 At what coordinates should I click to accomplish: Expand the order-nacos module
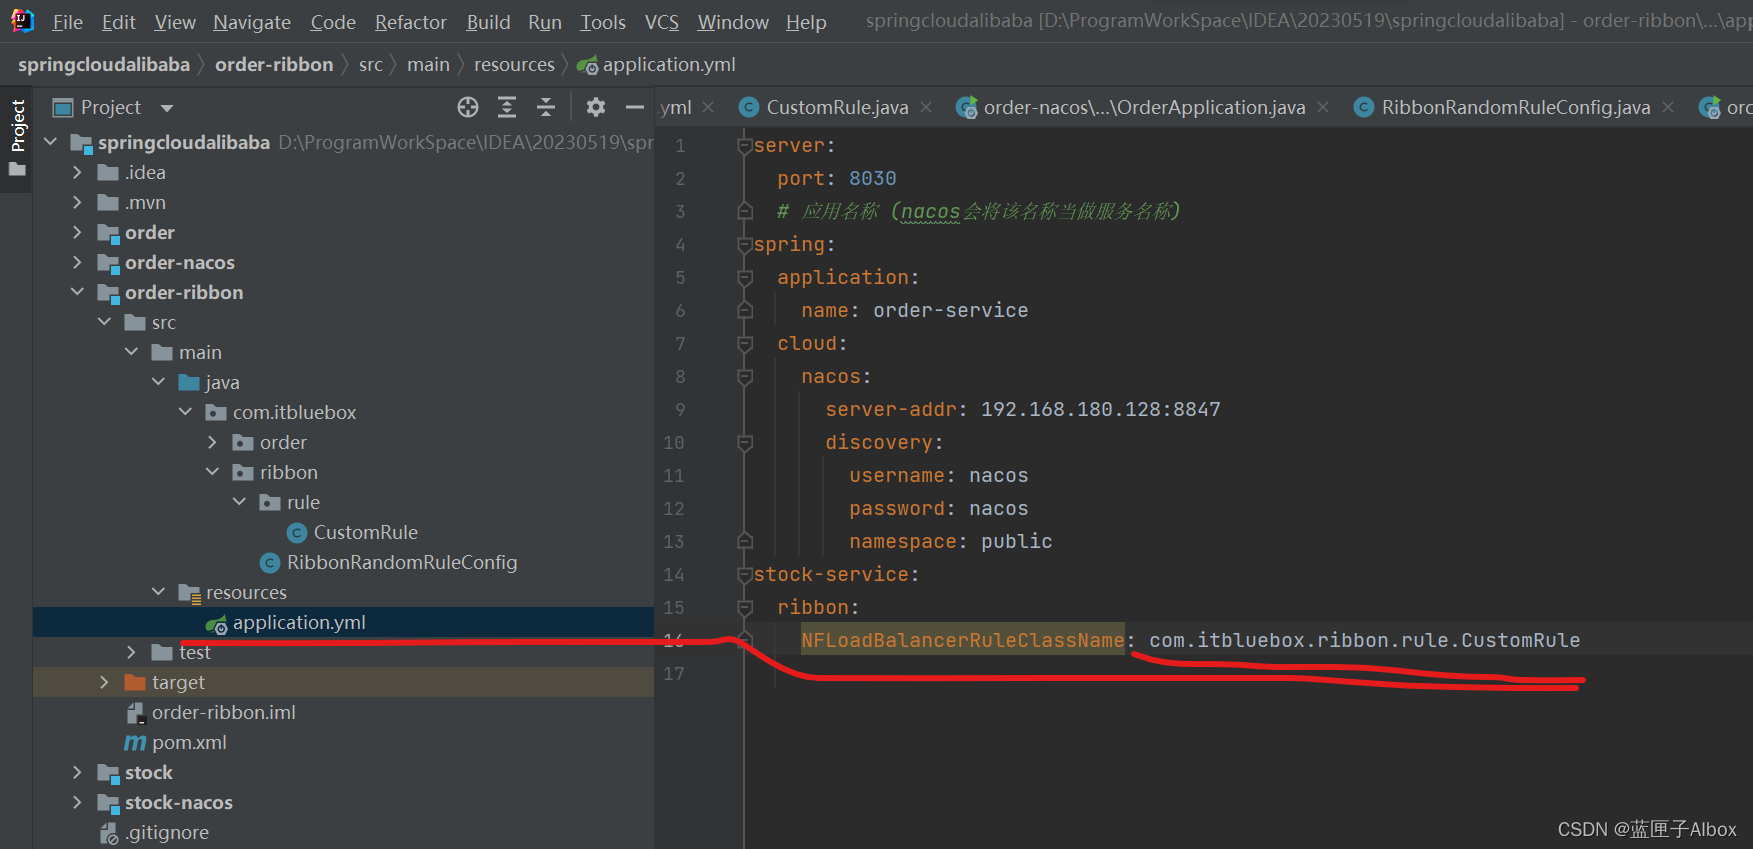tap(78, 262)
